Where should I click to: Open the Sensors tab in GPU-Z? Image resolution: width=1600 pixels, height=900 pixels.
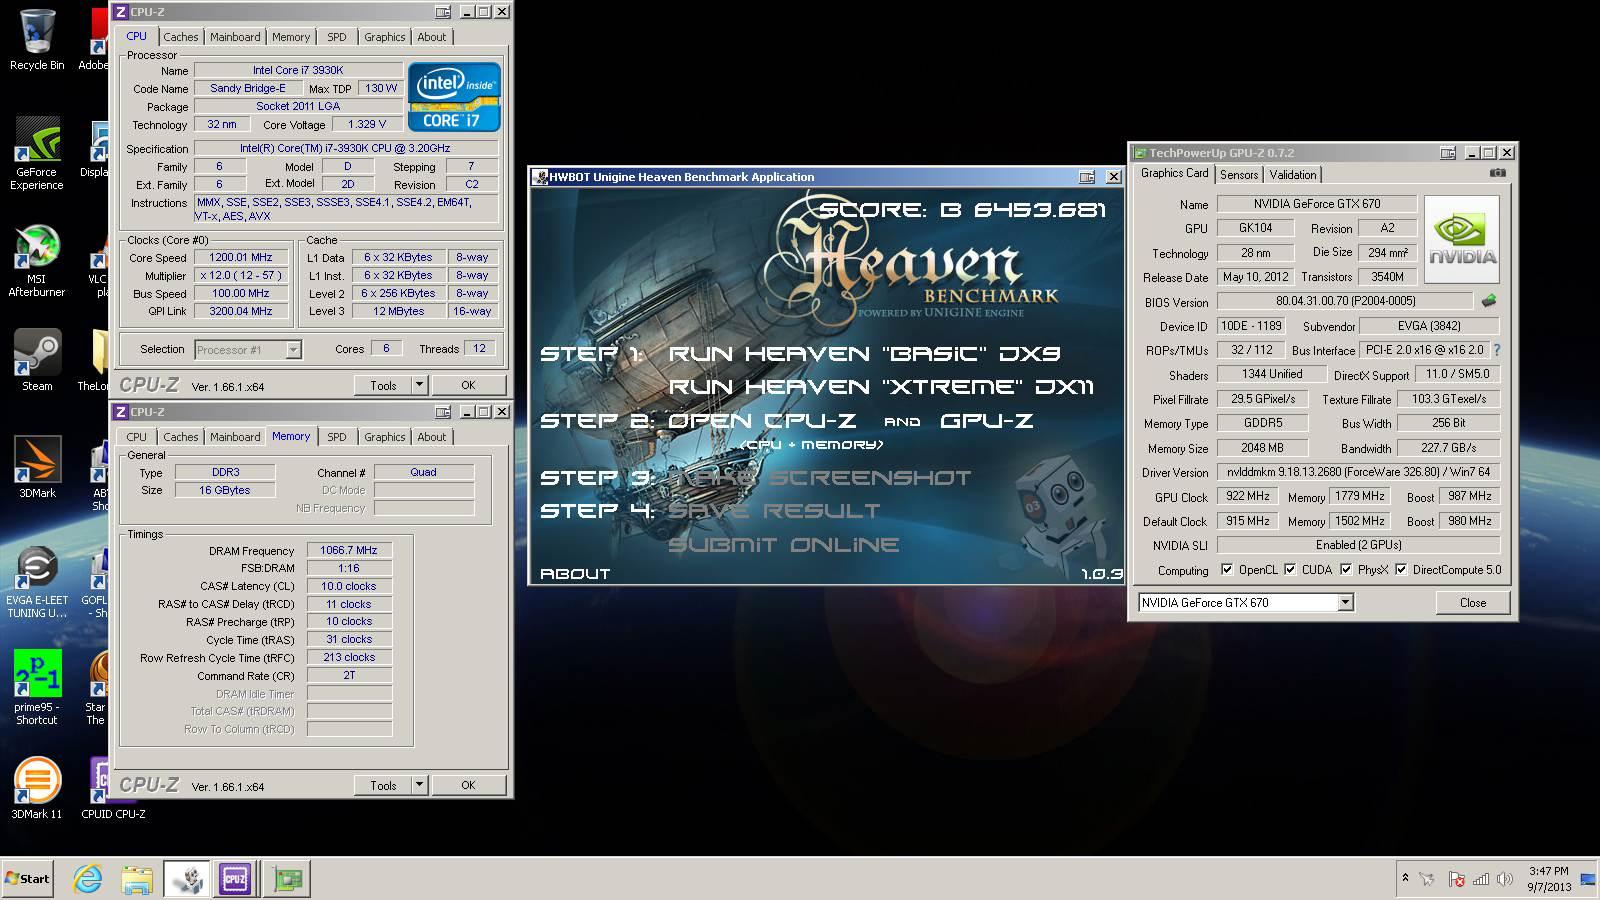pos(1239,175)
